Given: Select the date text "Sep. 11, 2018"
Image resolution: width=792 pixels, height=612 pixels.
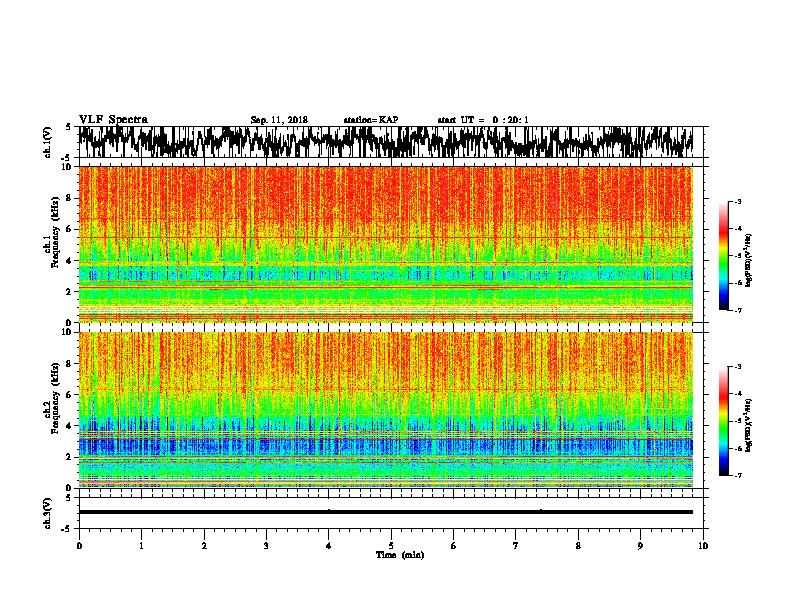Looking at the screenshot, I should (x=279, y=120).
